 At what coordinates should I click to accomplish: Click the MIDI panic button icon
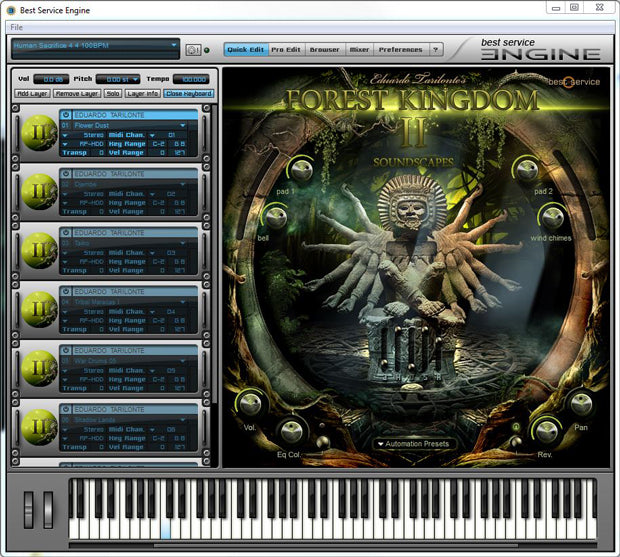click(191, 49)
